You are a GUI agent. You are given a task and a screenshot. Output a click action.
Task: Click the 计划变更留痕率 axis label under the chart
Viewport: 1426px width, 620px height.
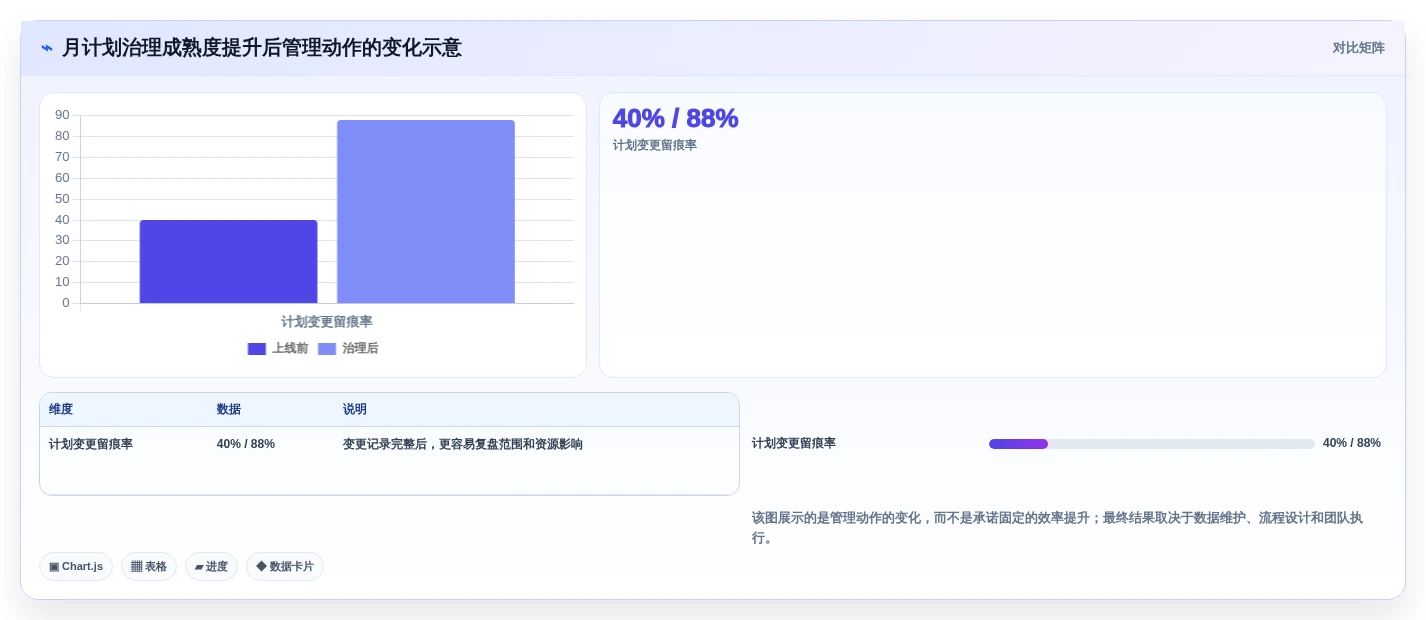(327, 322)
